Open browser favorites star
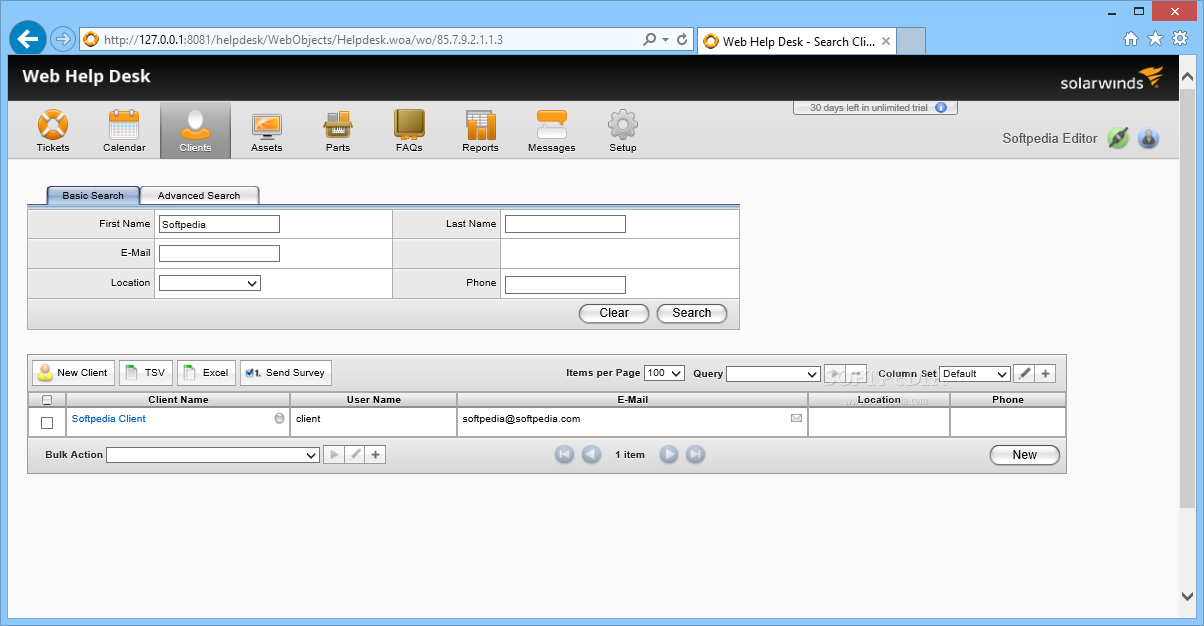Viewport: 1204px width, 626px height. [1155, 39]
